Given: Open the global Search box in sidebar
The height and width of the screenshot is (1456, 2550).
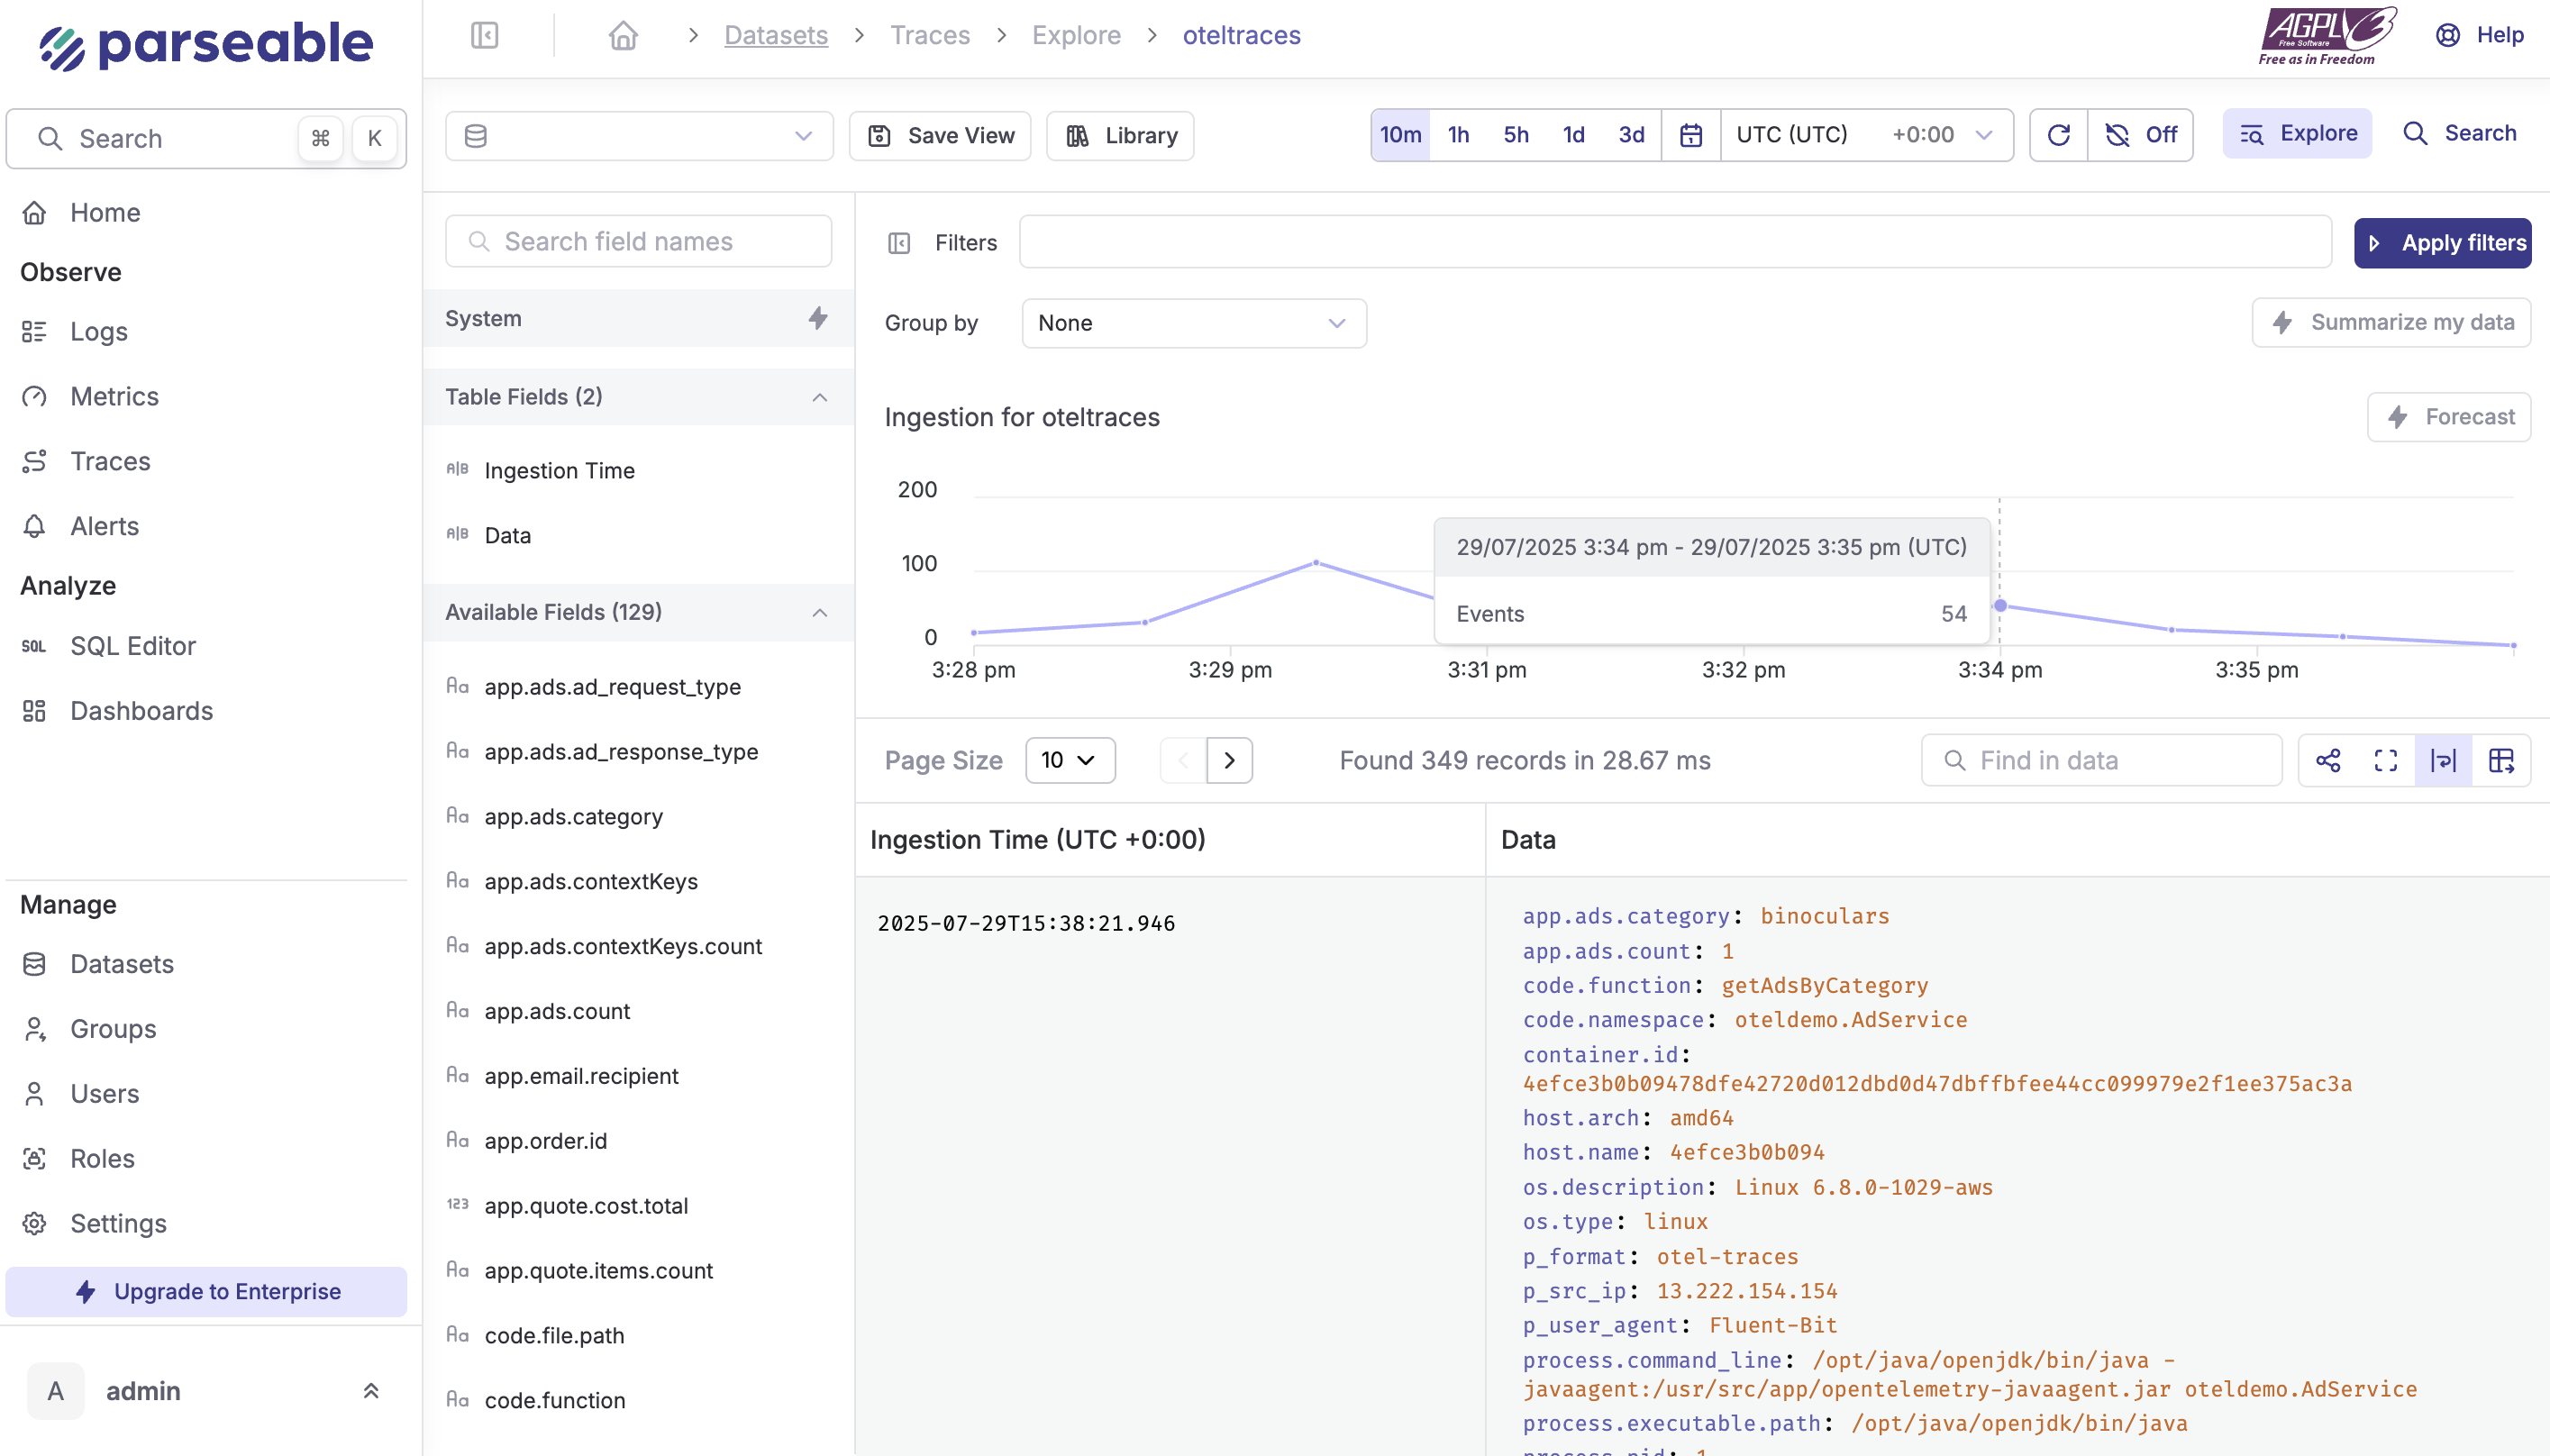Looking at the screenshot, I should [206, 139].
